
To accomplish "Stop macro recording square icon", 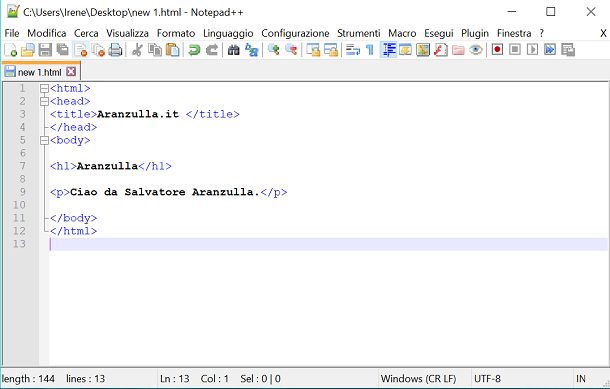I will [515, 50].
